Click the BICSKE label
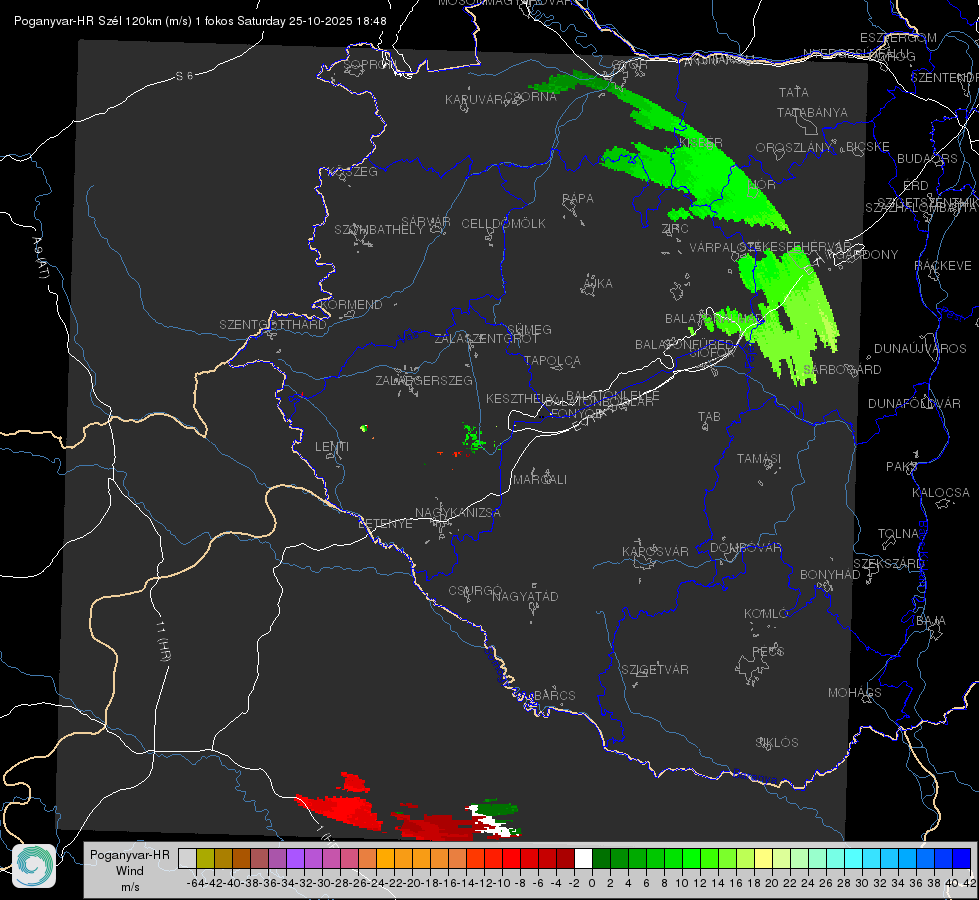Screen dimensions: 979x900 868,147
